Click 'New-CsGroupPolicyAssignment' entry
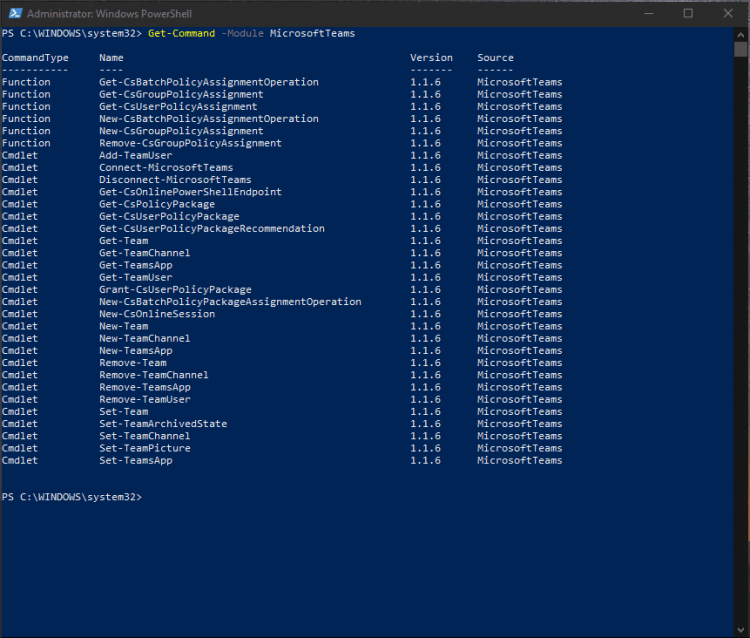 (181, 131)
